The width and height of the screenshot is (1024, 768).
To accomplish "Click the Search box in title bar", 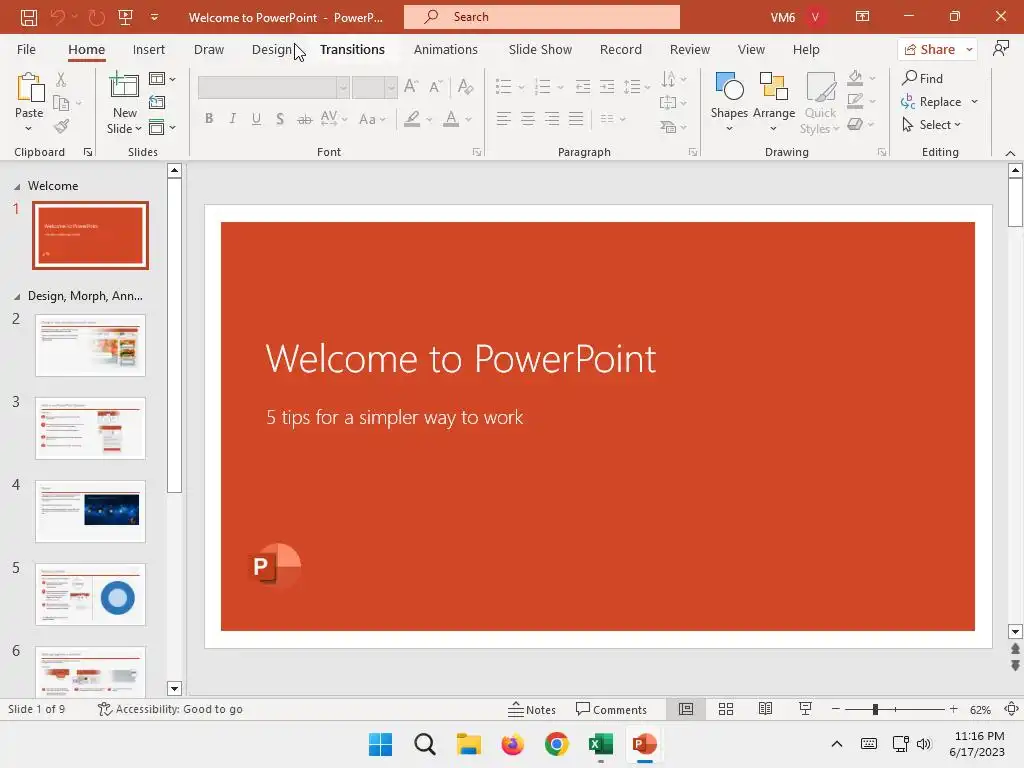I will click(541, 17).
